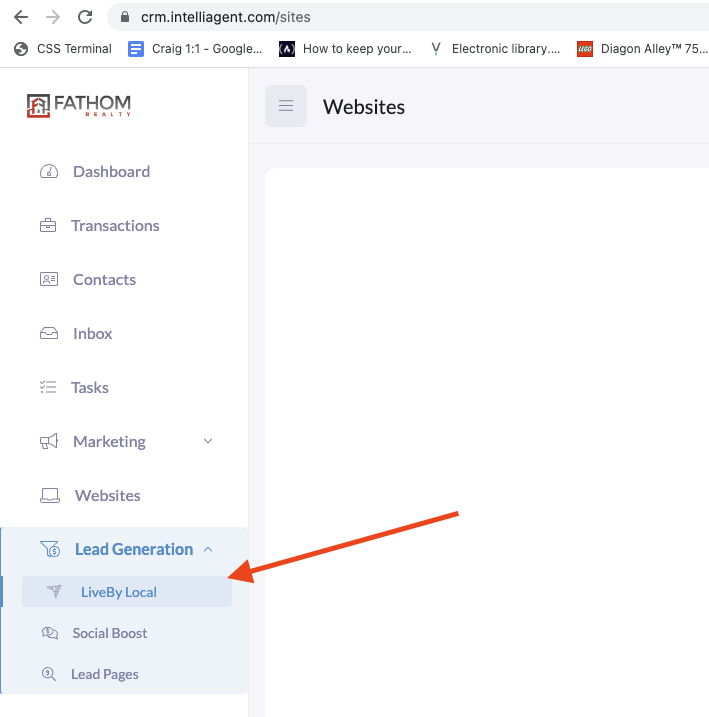Open Websites in the sidebar
Viewport: 709px width, 717px height.
point(107,495)
